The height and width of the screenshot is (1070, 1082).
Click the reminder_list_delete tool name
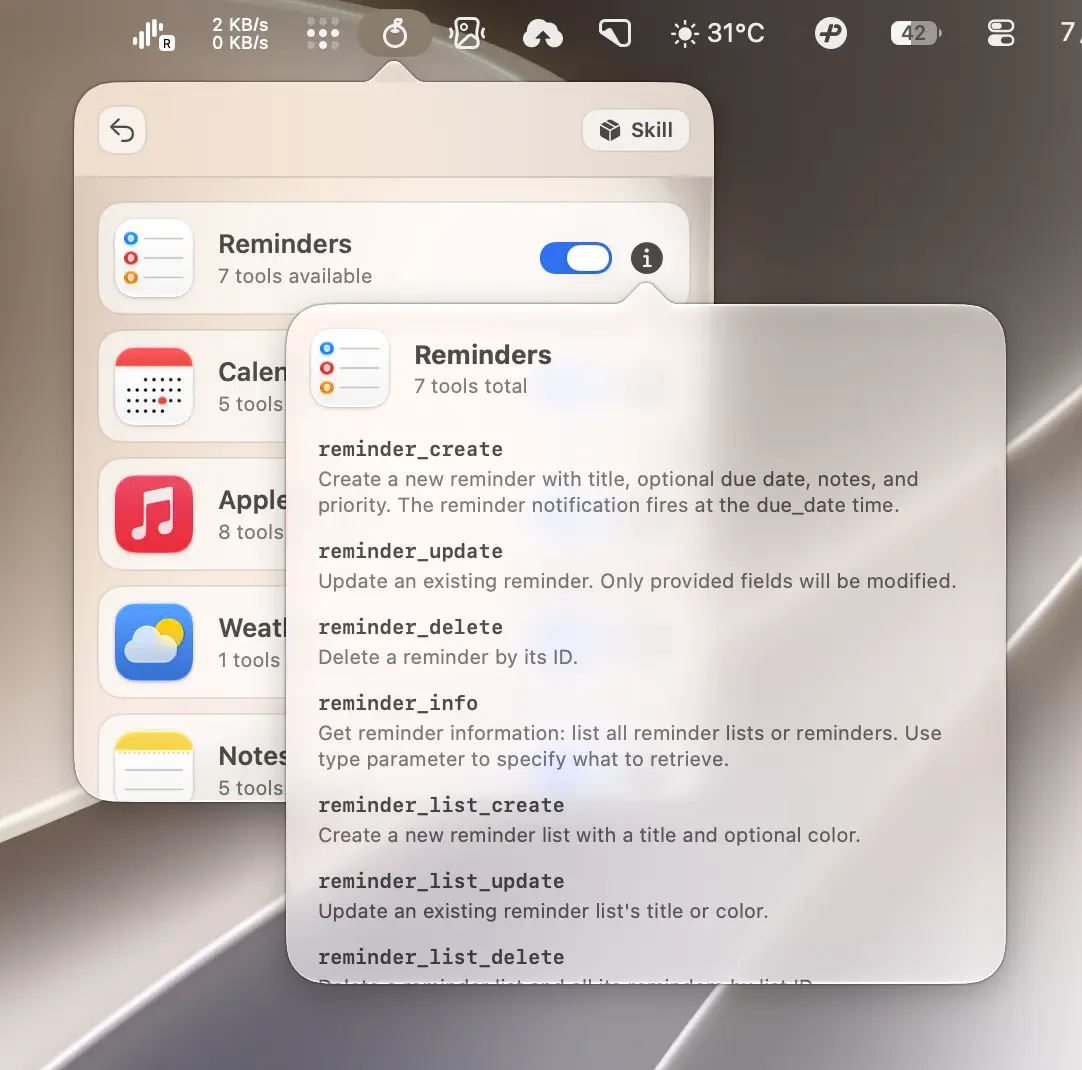442,957
